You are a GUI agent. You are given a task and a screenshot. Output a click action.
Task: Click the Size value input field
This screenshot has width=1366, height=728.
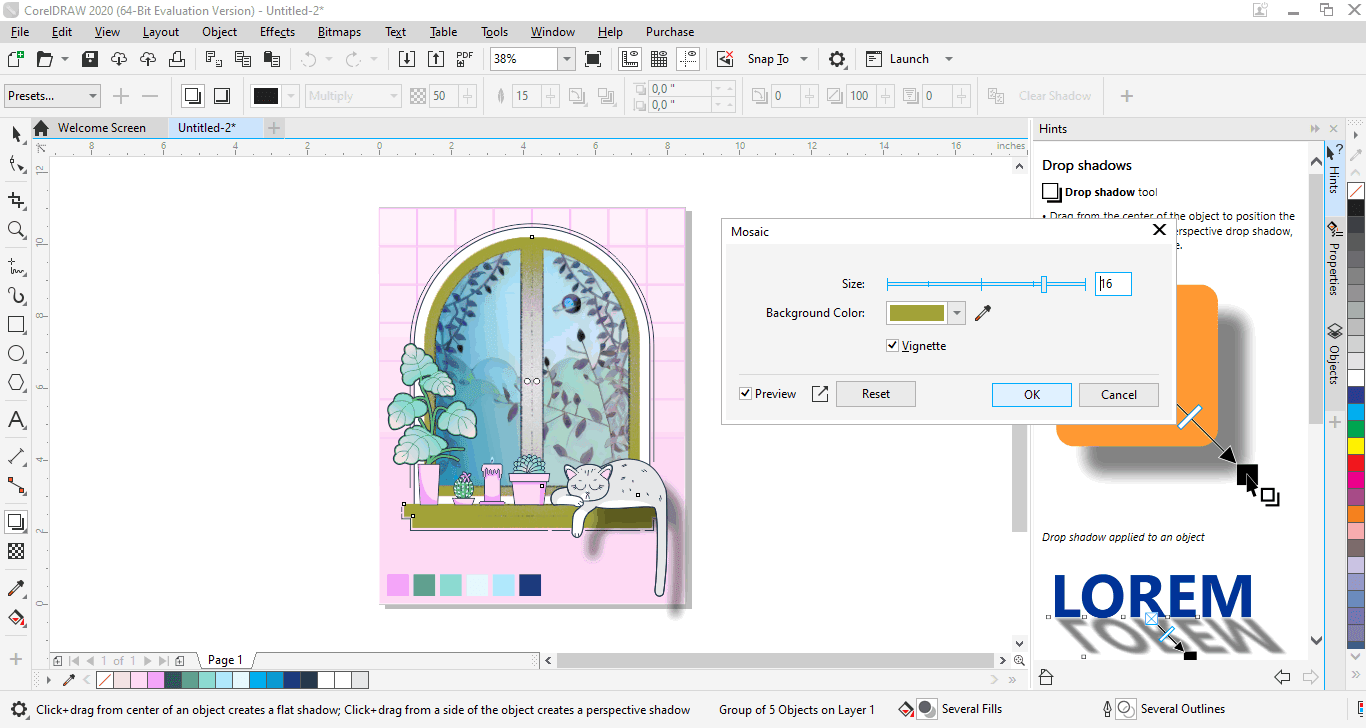pyautogui.click(x=1112, y=283)
